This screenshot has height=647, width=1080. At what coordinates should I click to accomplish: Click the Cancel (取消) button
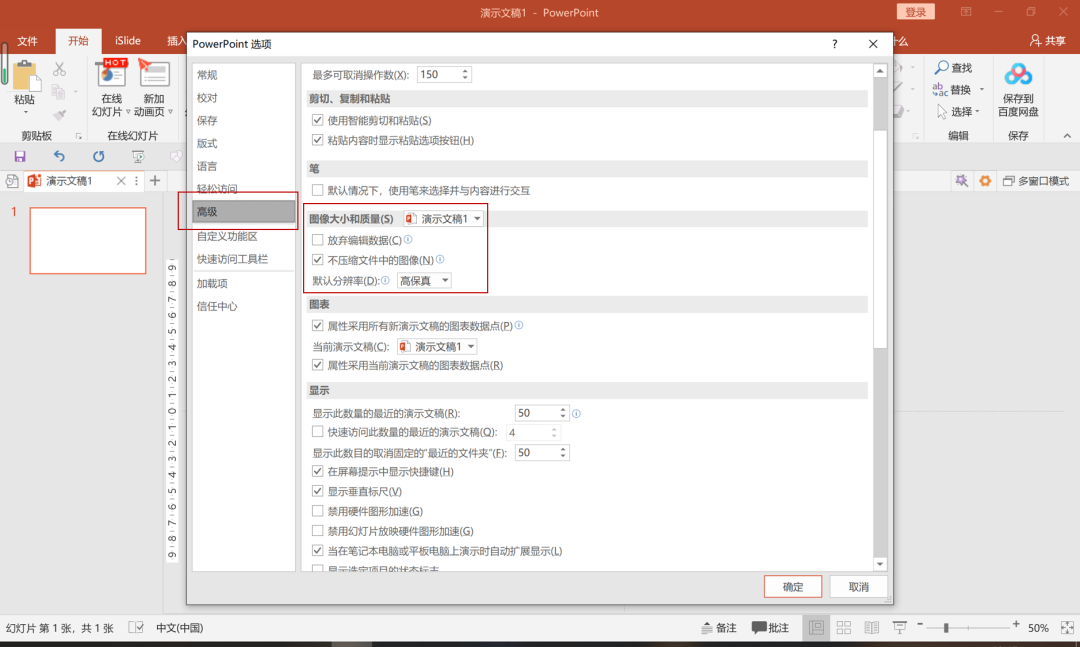click(858, 586)
